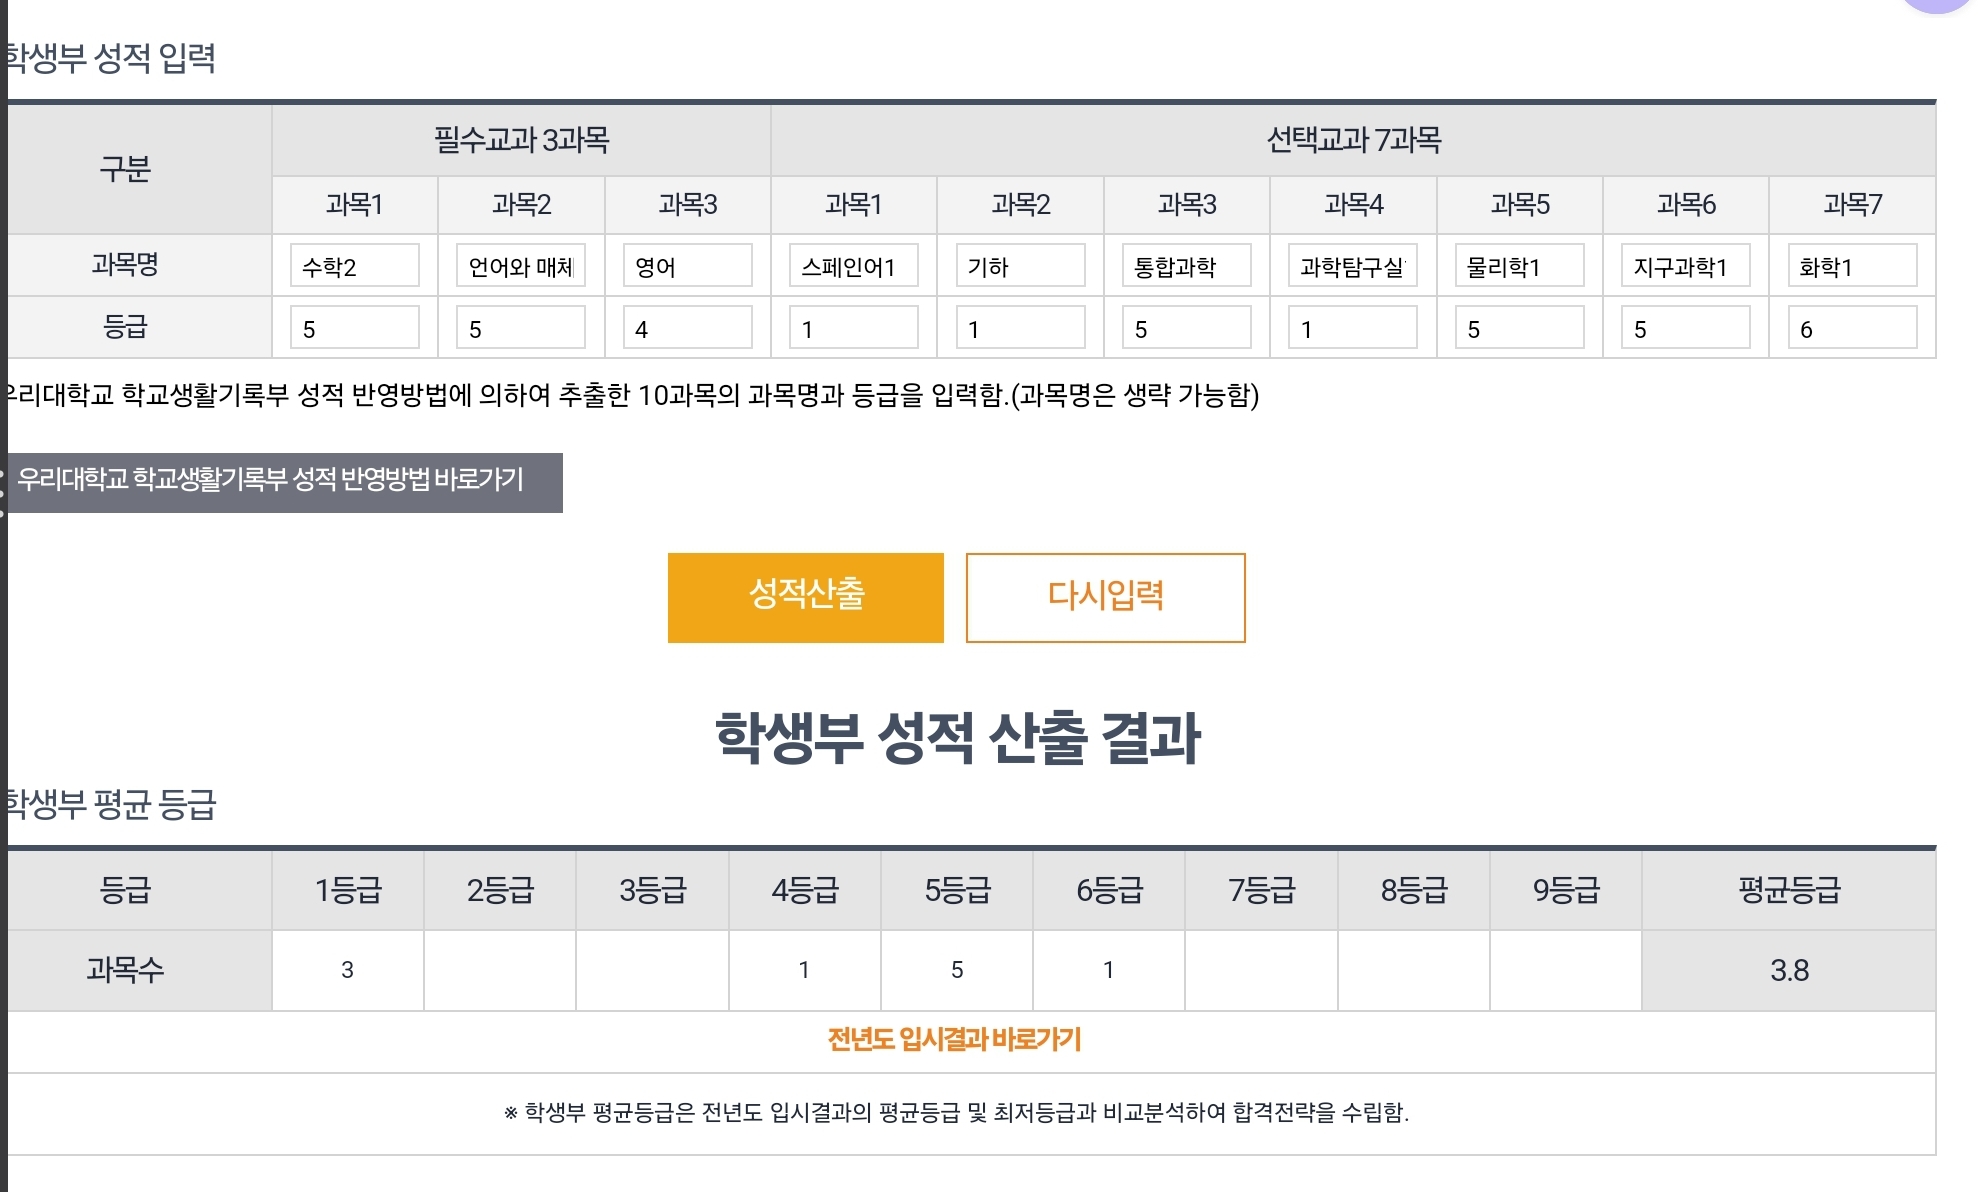Click the orange 성적산출 button

(805, 597)
